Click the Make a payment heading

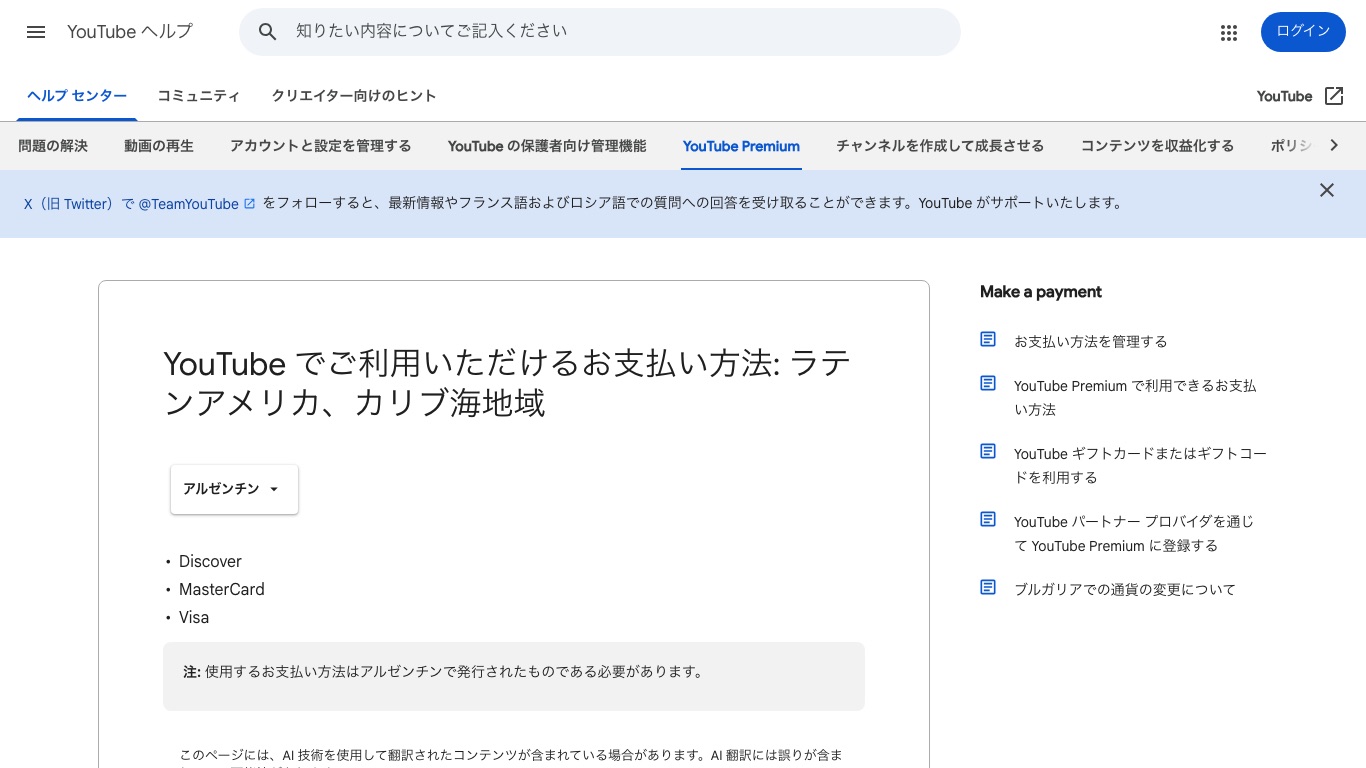(1041, 292)
